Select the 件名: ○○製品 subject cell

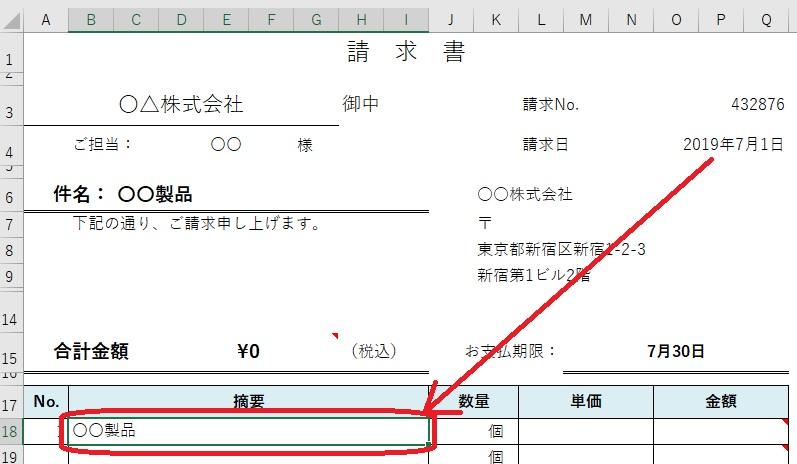click(123, 194)
